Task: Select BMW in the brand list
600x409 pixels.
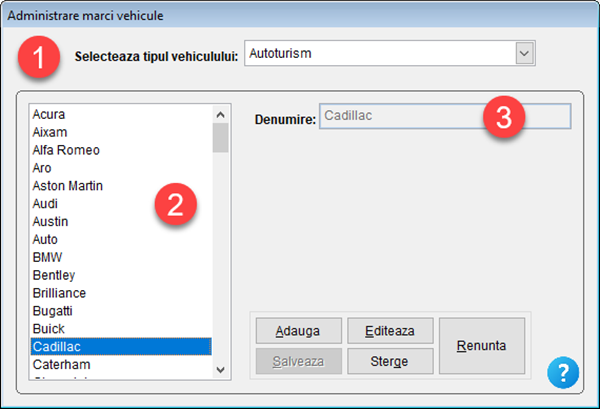Action: [x=121, y=257]
